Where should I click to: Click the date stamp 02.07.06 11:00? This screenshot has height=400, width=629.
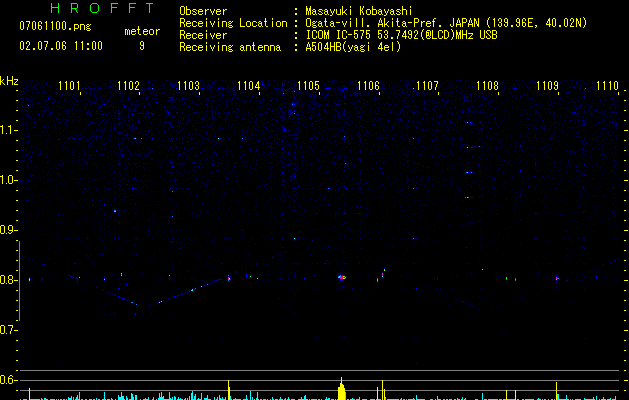[x=61, y=46]
